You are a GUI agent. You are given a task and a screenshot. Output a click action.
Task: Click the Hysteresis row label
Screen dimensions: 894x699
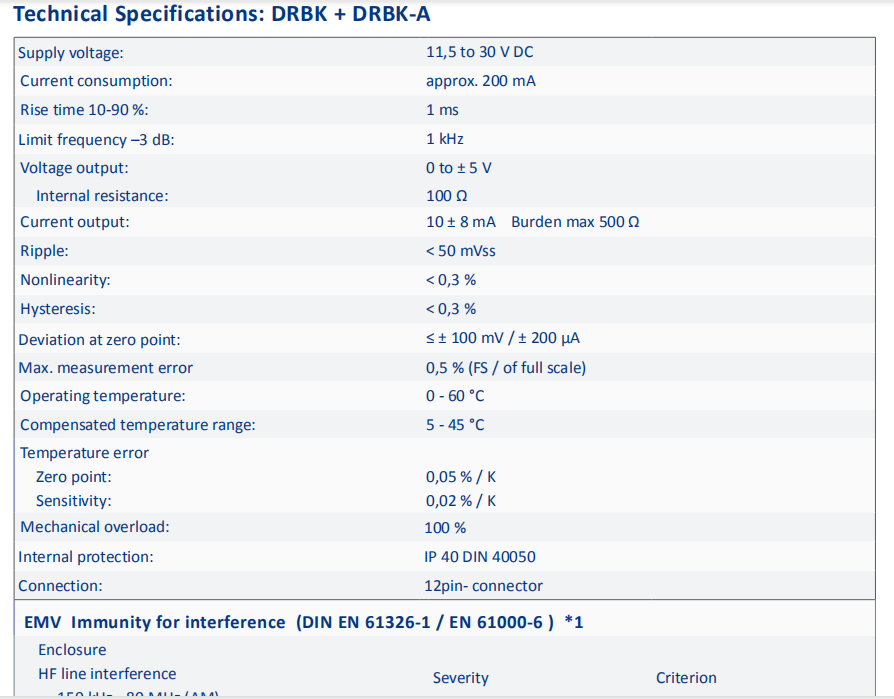point(58,309)
